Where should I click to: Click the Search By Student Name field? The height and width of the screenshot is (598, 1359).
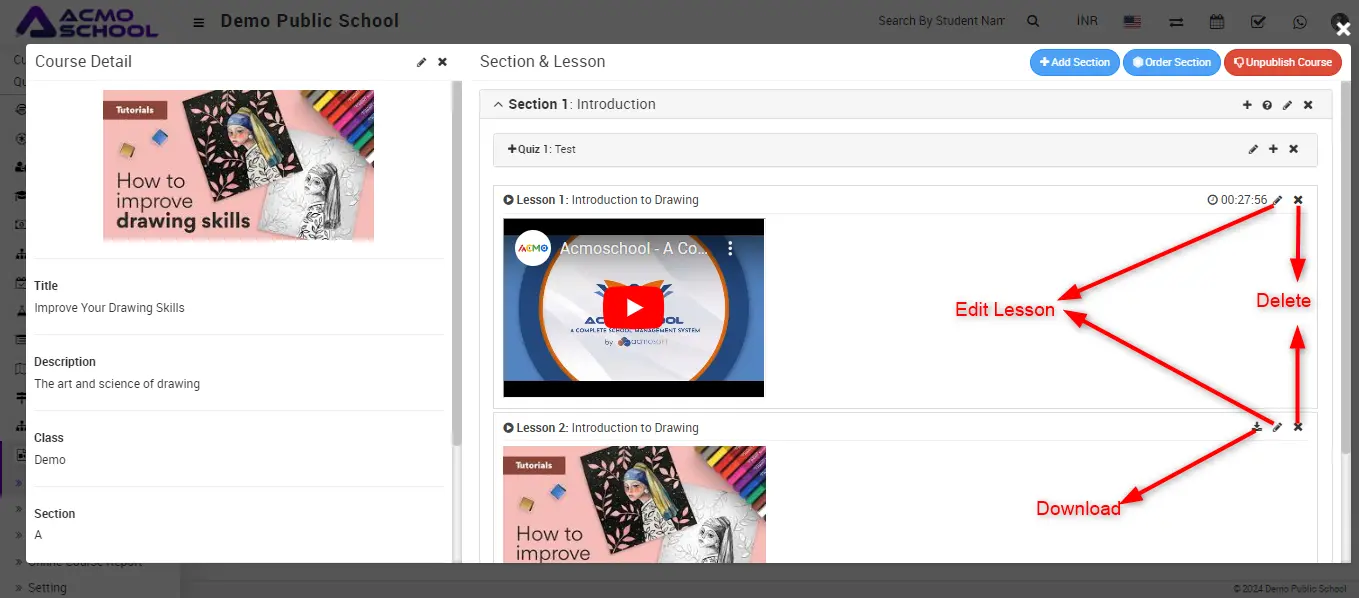[940, 21]
